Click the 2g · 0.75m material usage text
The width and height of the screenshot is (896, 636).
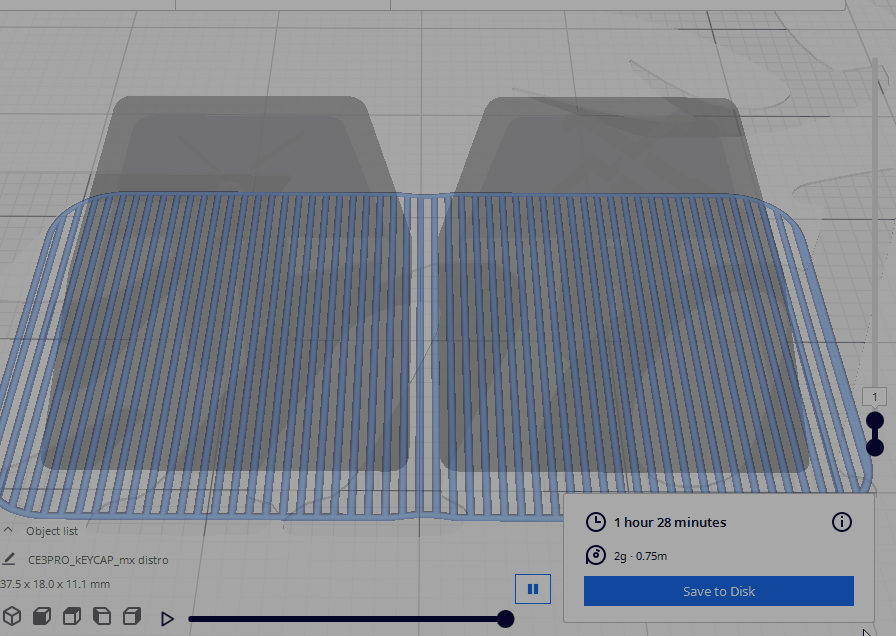coord(641,556)
